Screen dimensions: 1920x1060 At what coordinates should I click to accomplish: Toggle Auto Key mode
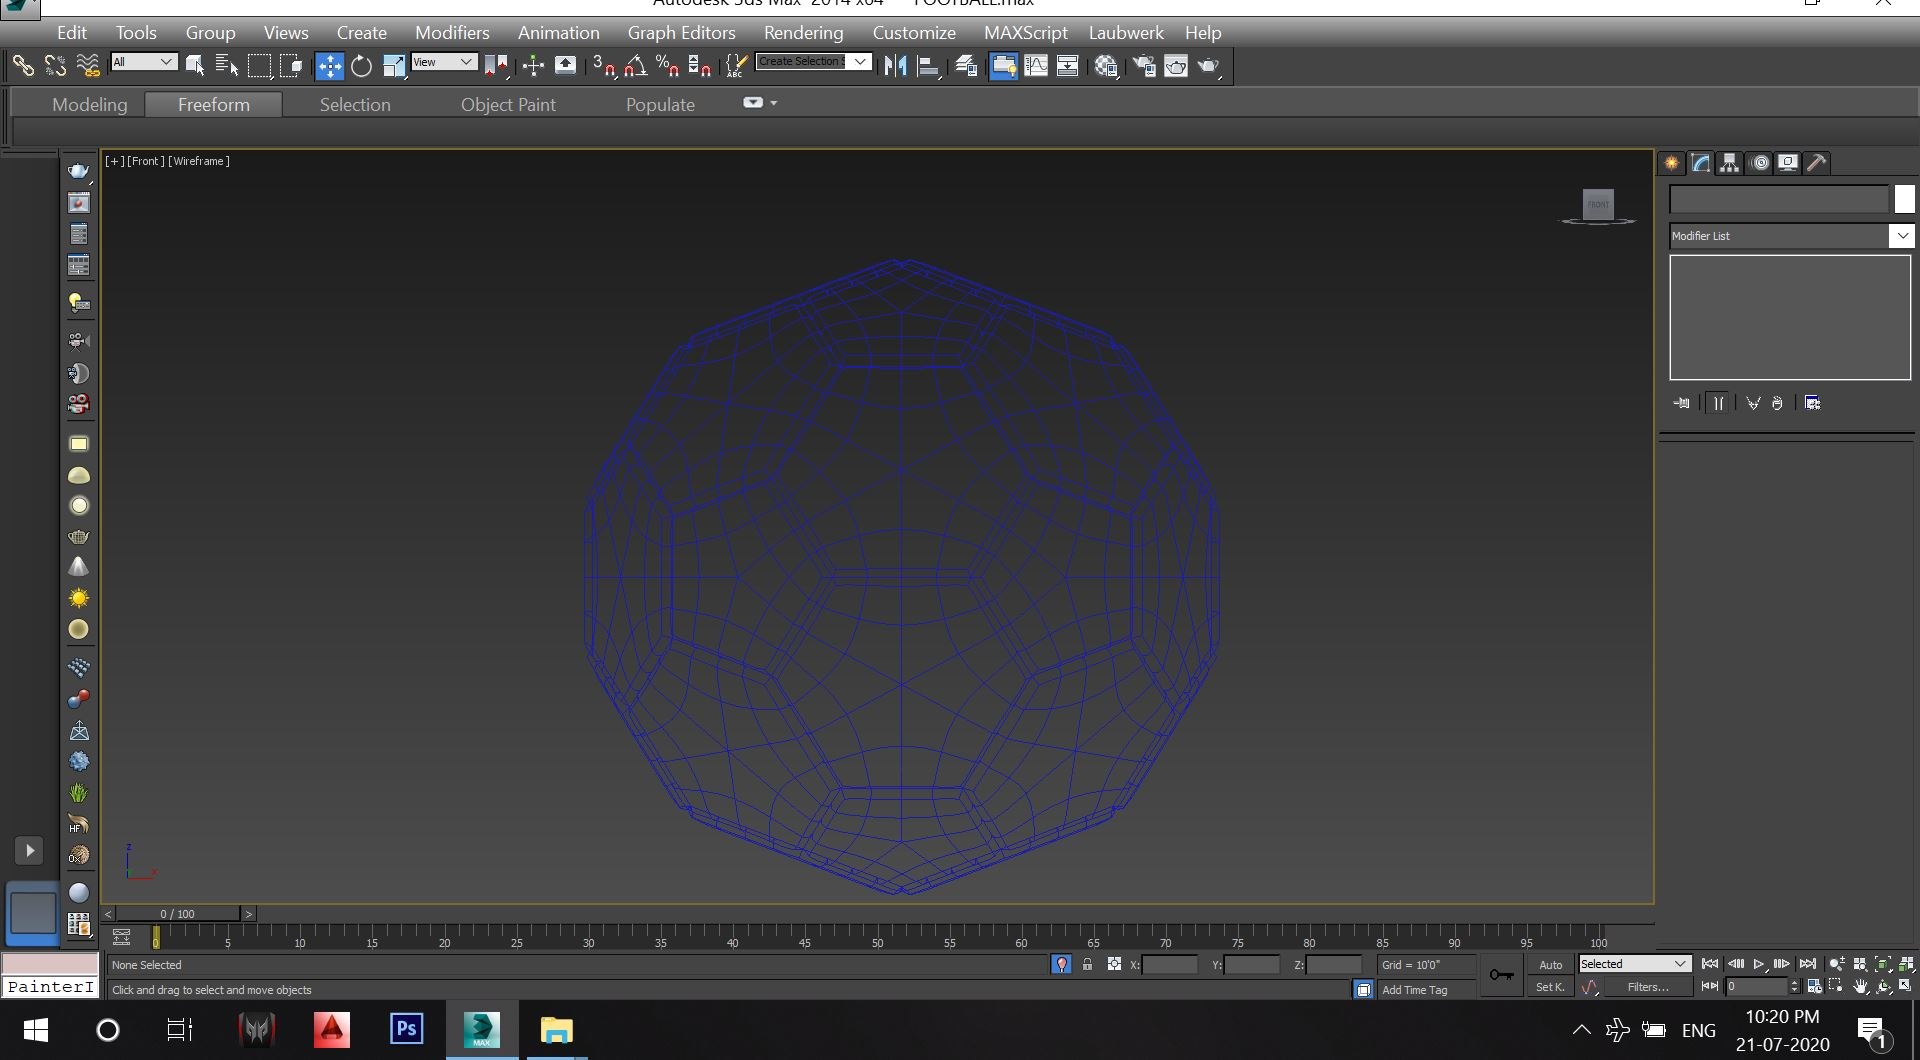tap(1550, 965)
